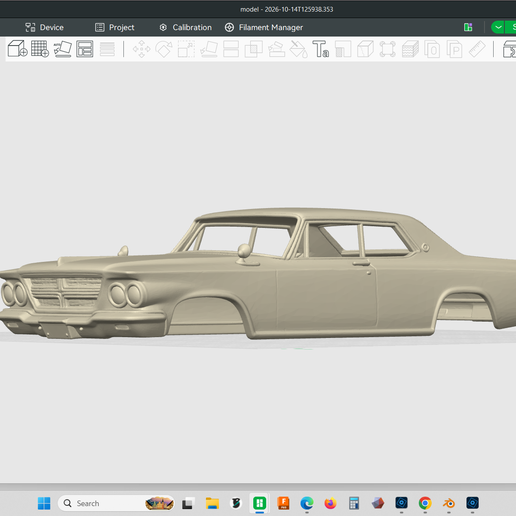Click the taskbar Search box

[x=116, y=503]
